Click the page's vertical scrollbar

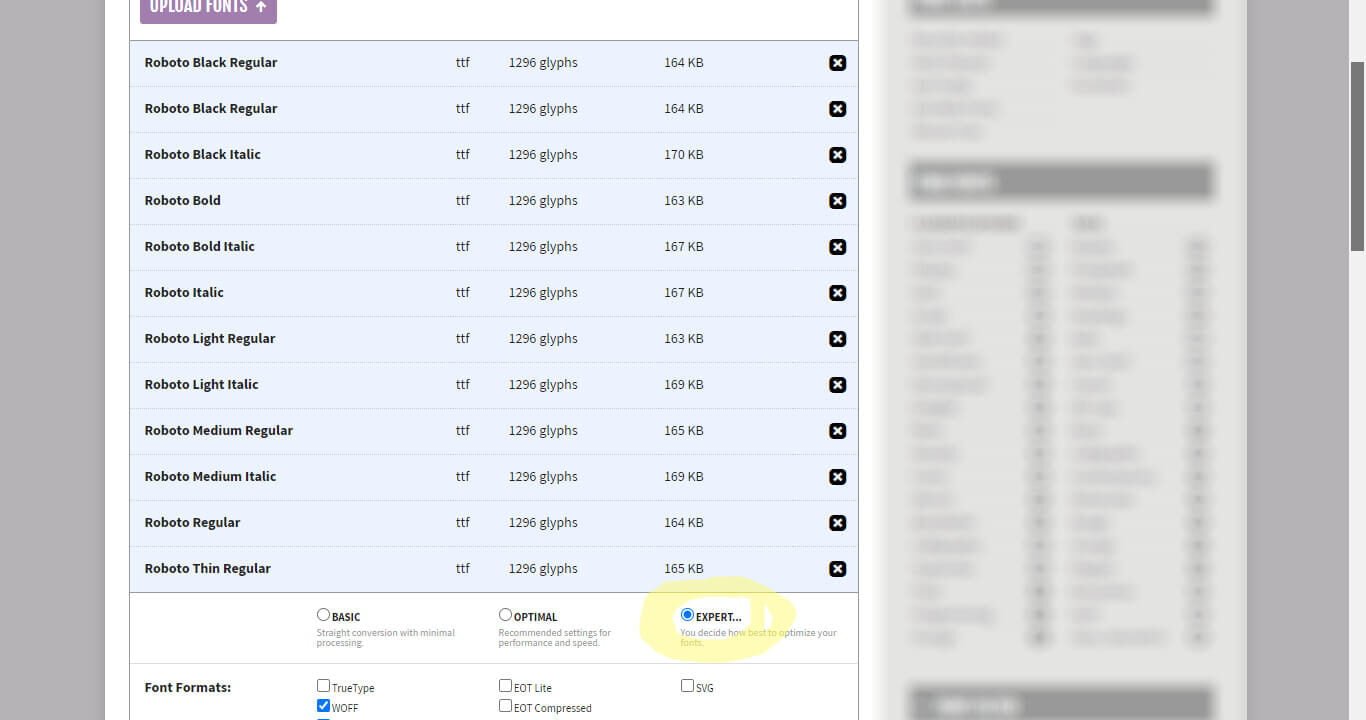1357,155
